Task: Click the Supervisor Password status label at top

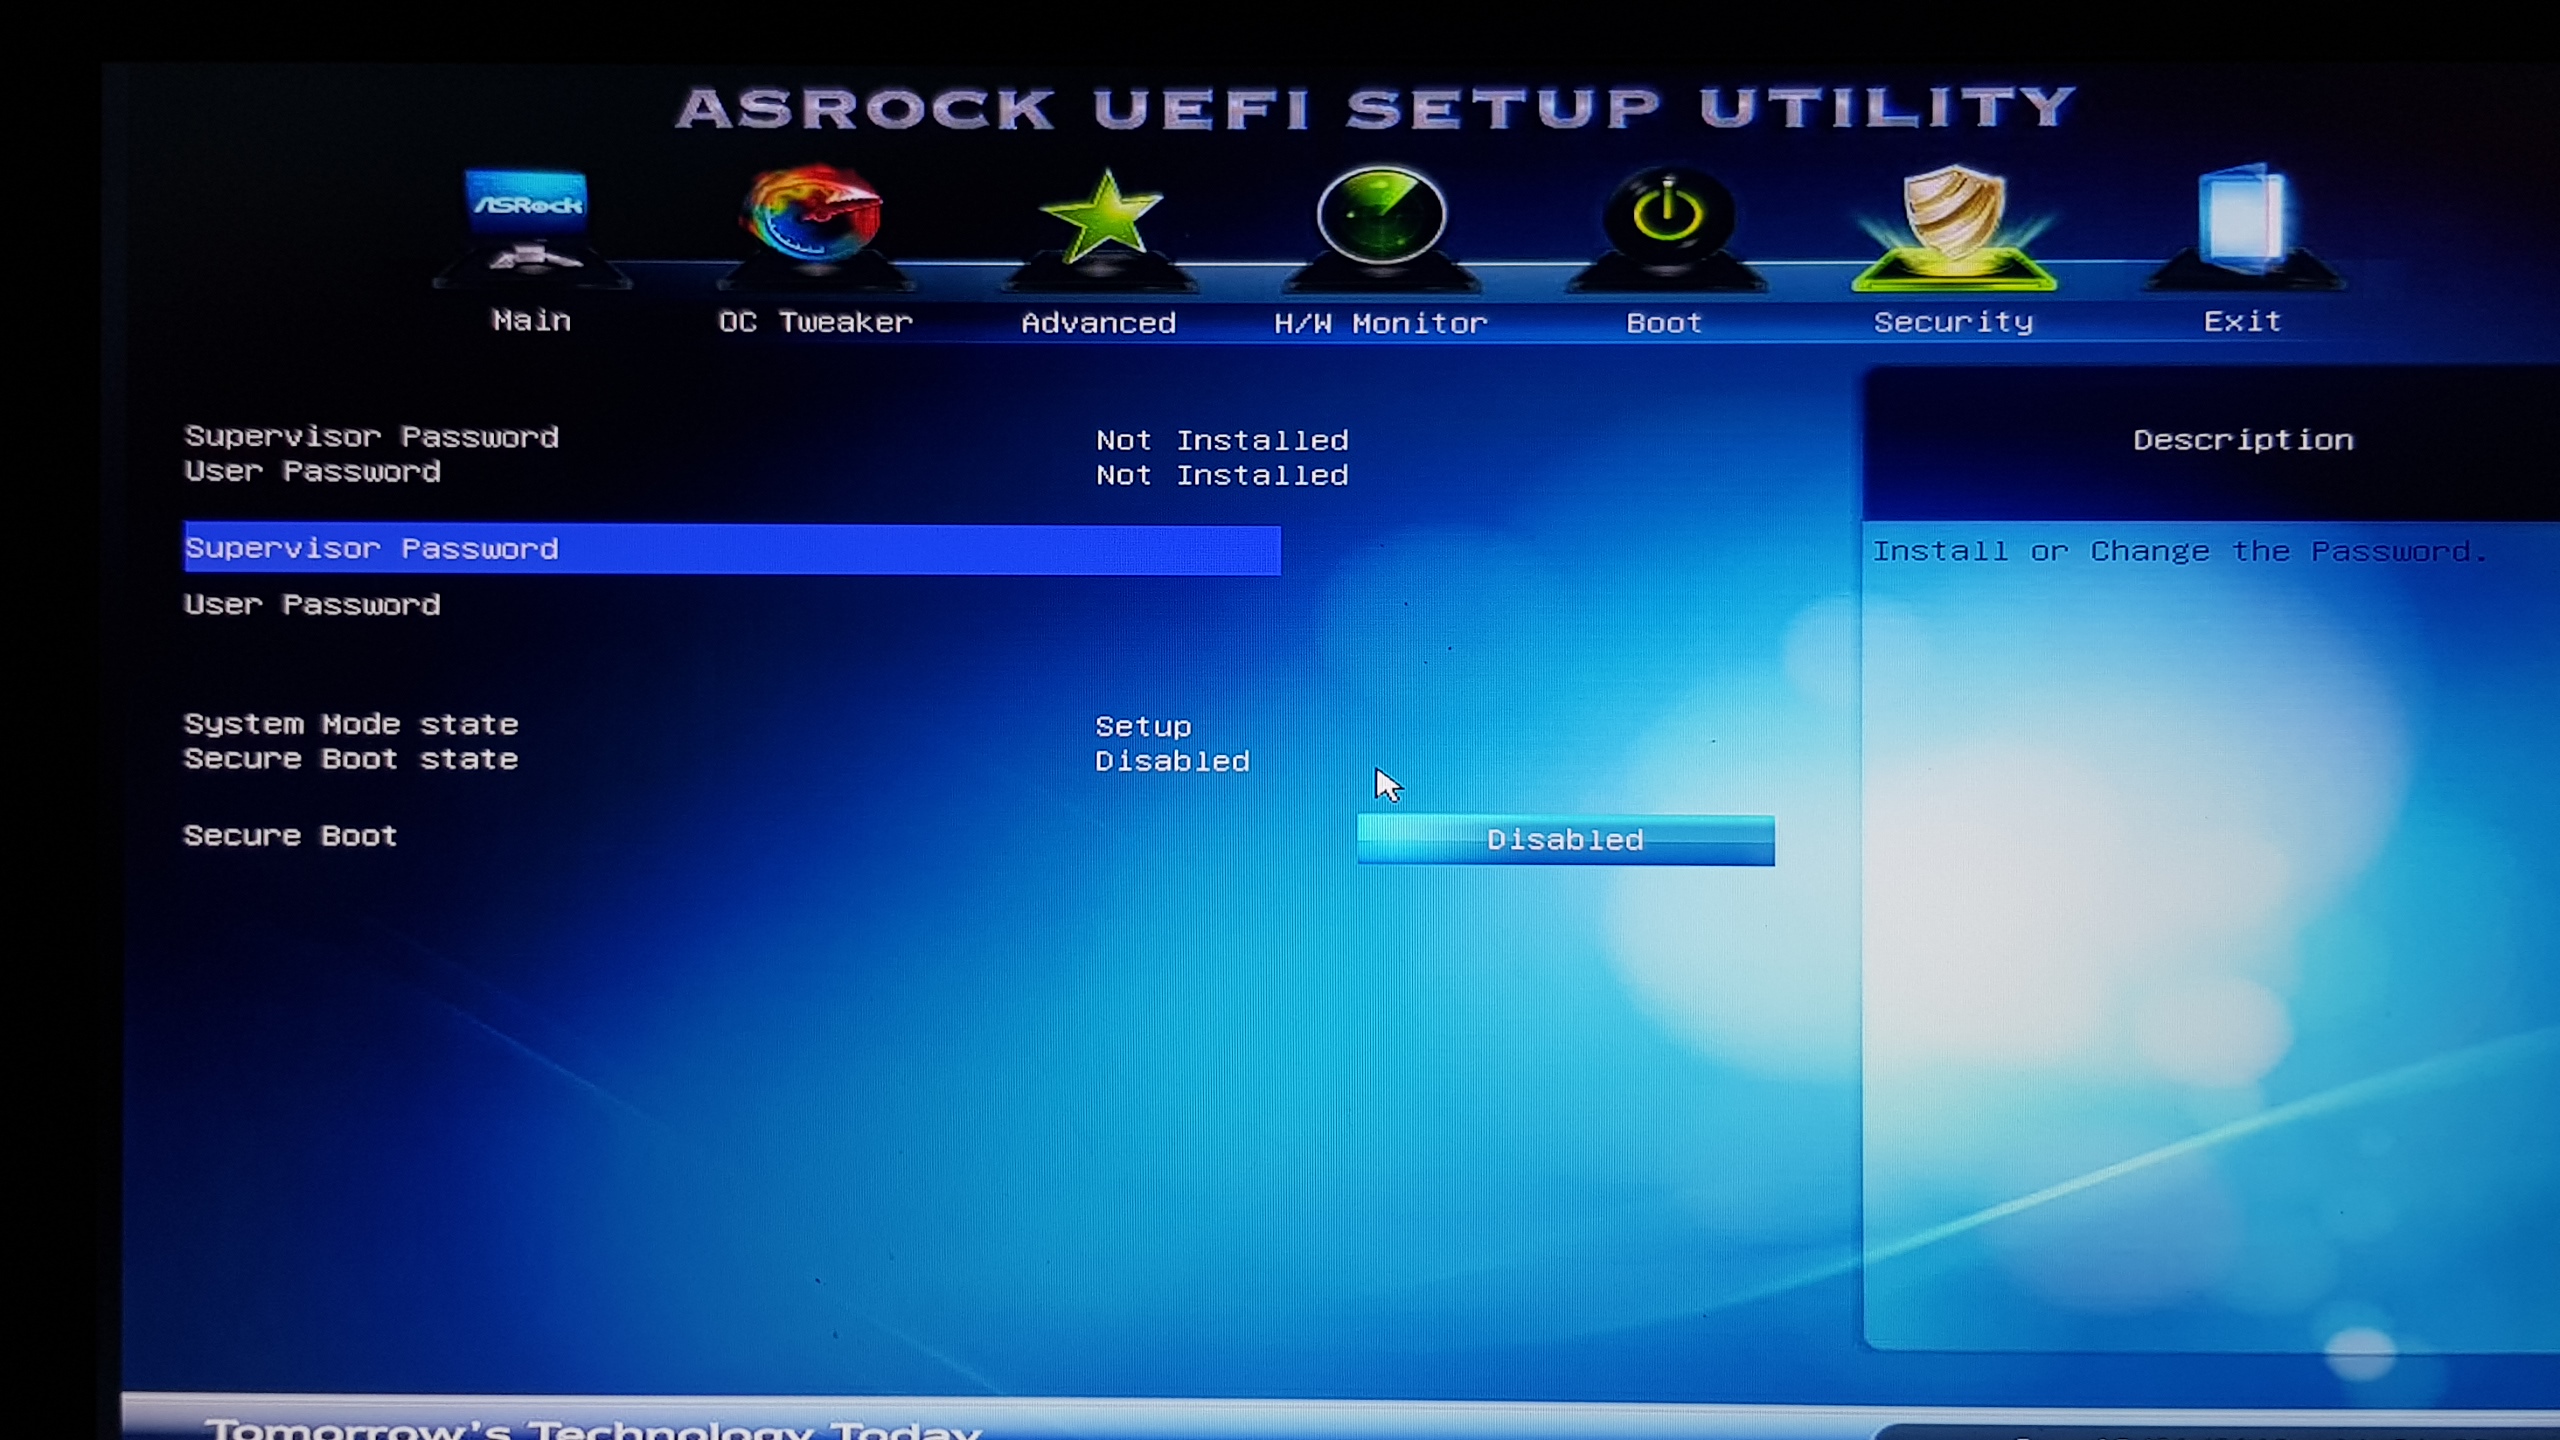Action: tap(371, 437)
